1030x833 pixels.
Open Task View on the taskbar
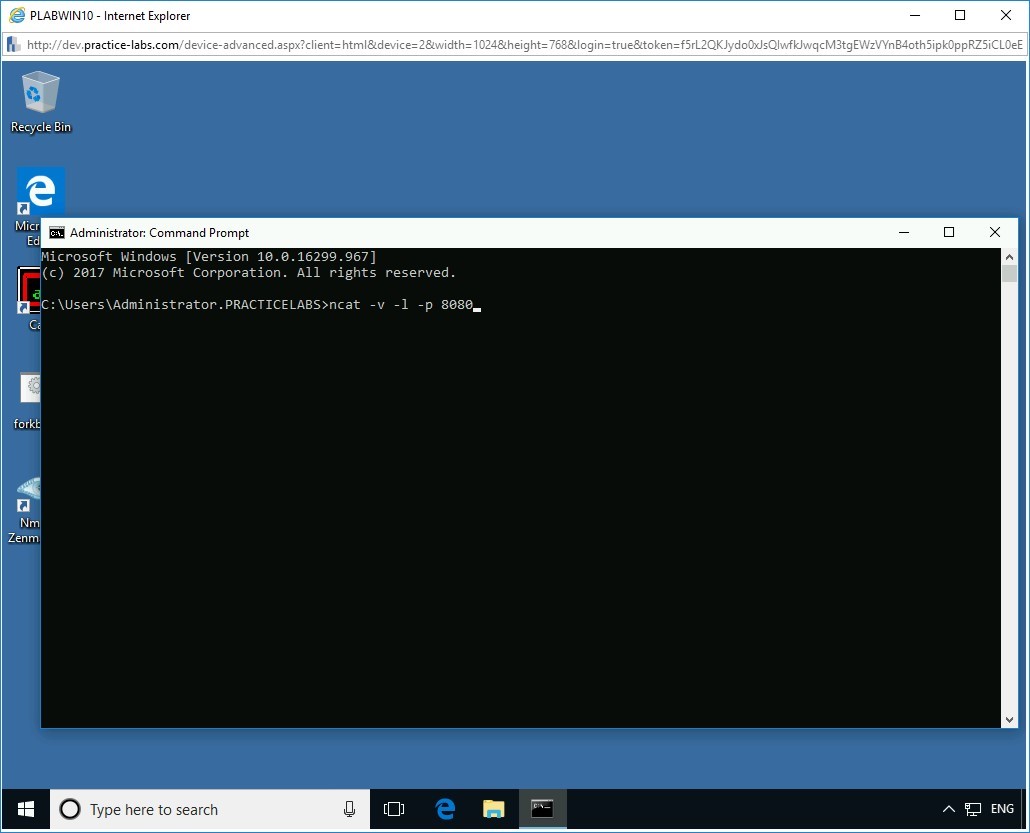point(395,809)
